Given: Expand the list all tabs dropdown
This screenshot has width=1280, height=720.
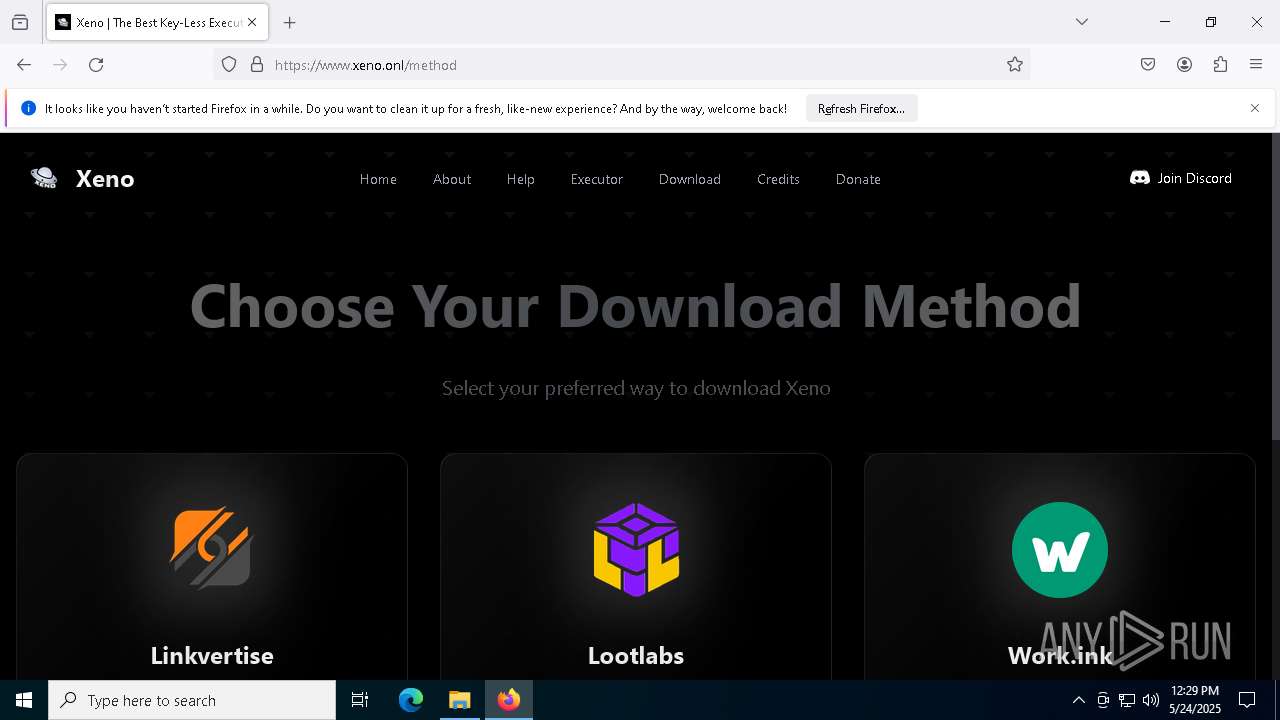Looking at the screenshot, I should tap(1082, 22).
